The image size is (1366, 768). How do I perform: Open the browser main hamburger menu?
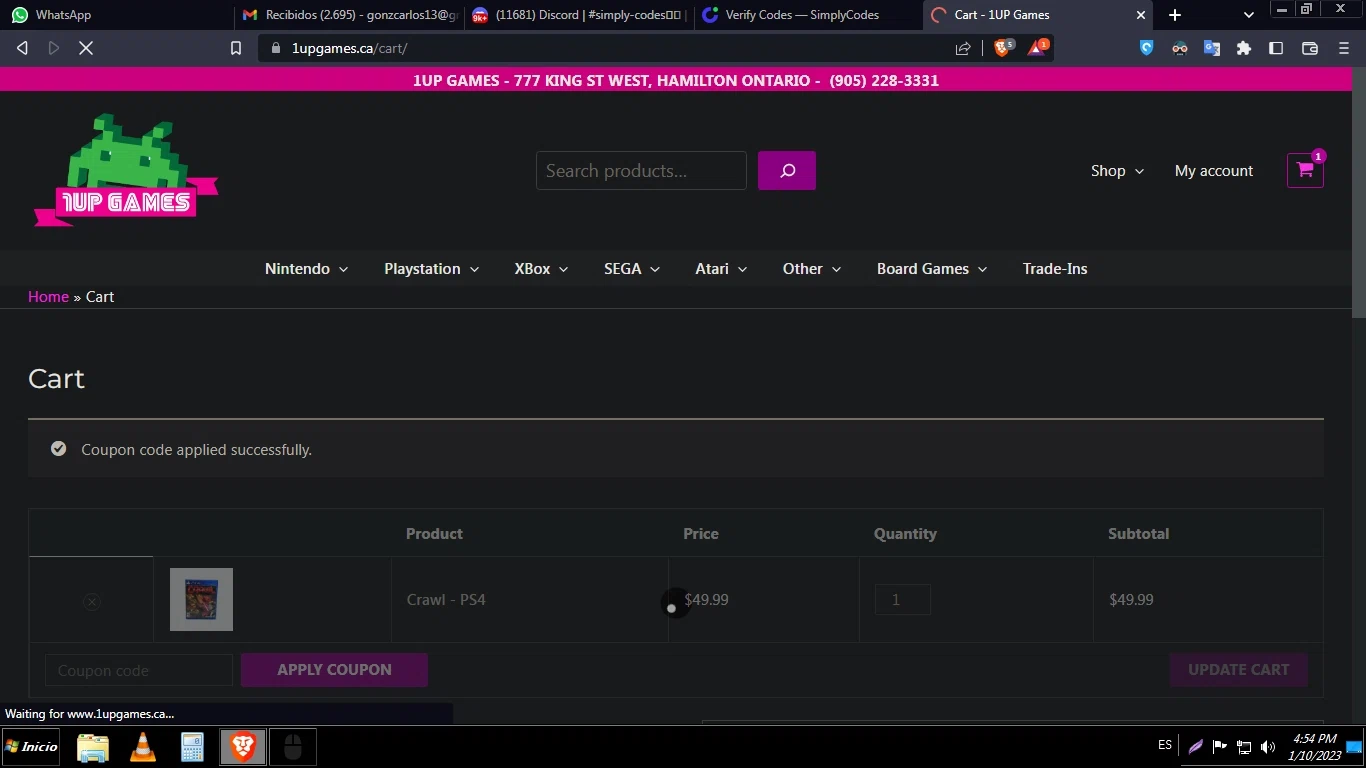[1342, 48]
